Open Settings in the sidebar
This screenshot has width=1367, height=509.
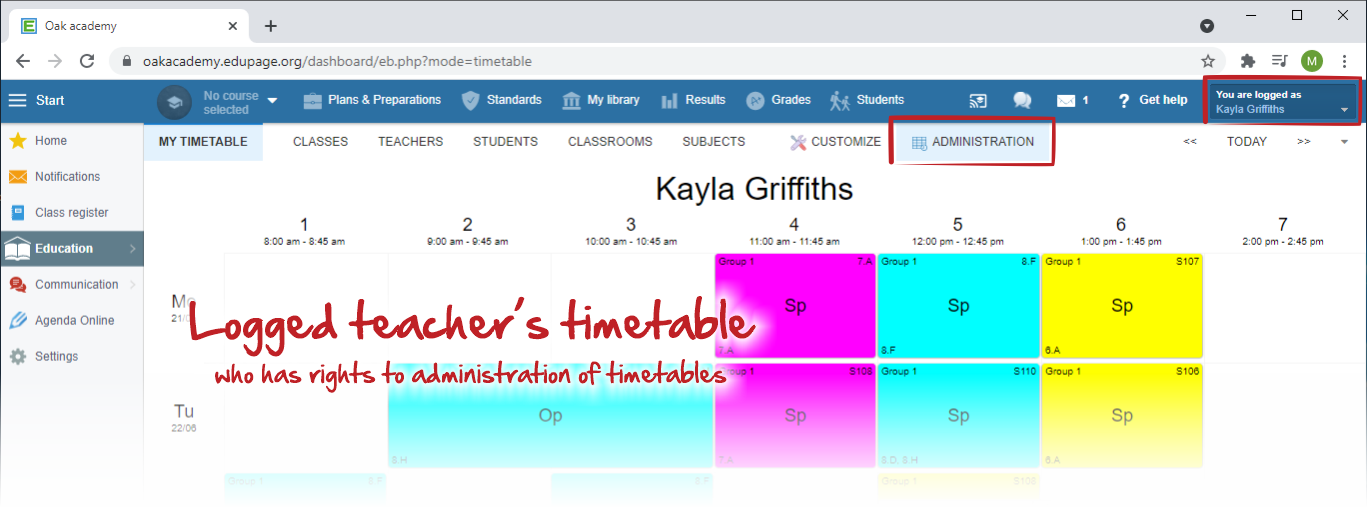coord(72,357)
